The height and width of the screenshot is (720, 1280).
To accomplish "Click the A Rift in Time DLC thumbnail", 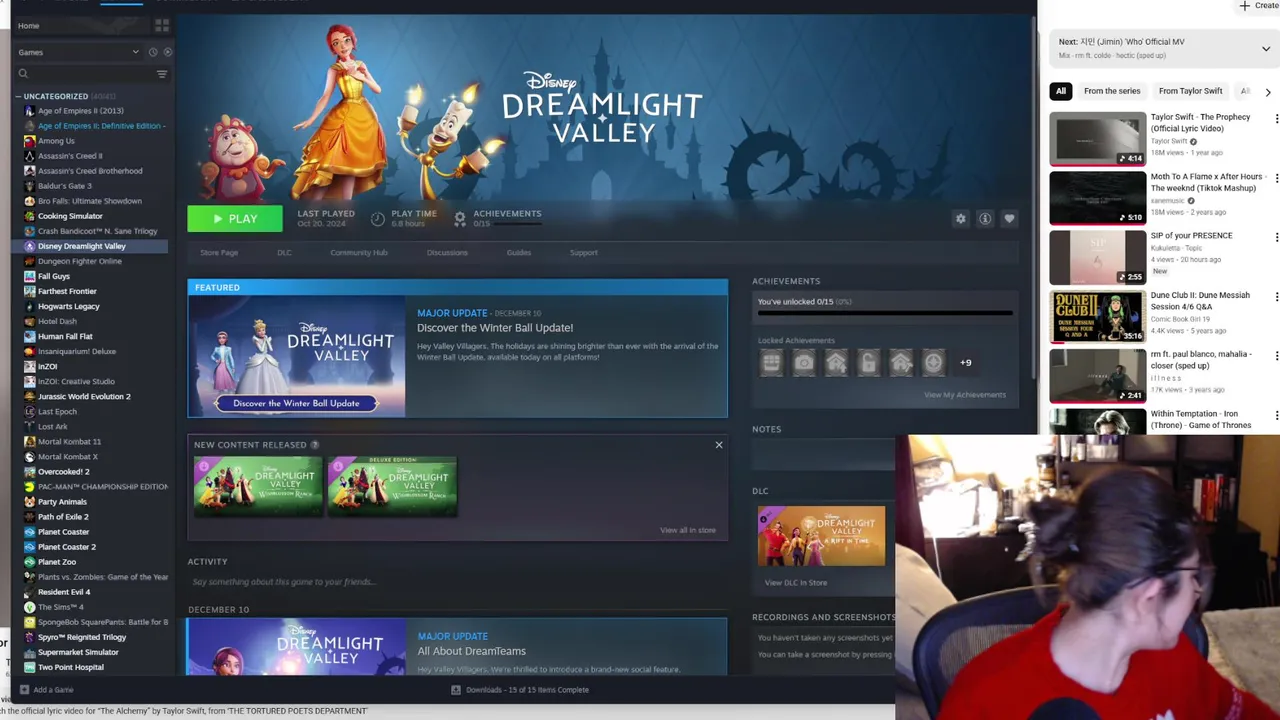I will point(821,536).
